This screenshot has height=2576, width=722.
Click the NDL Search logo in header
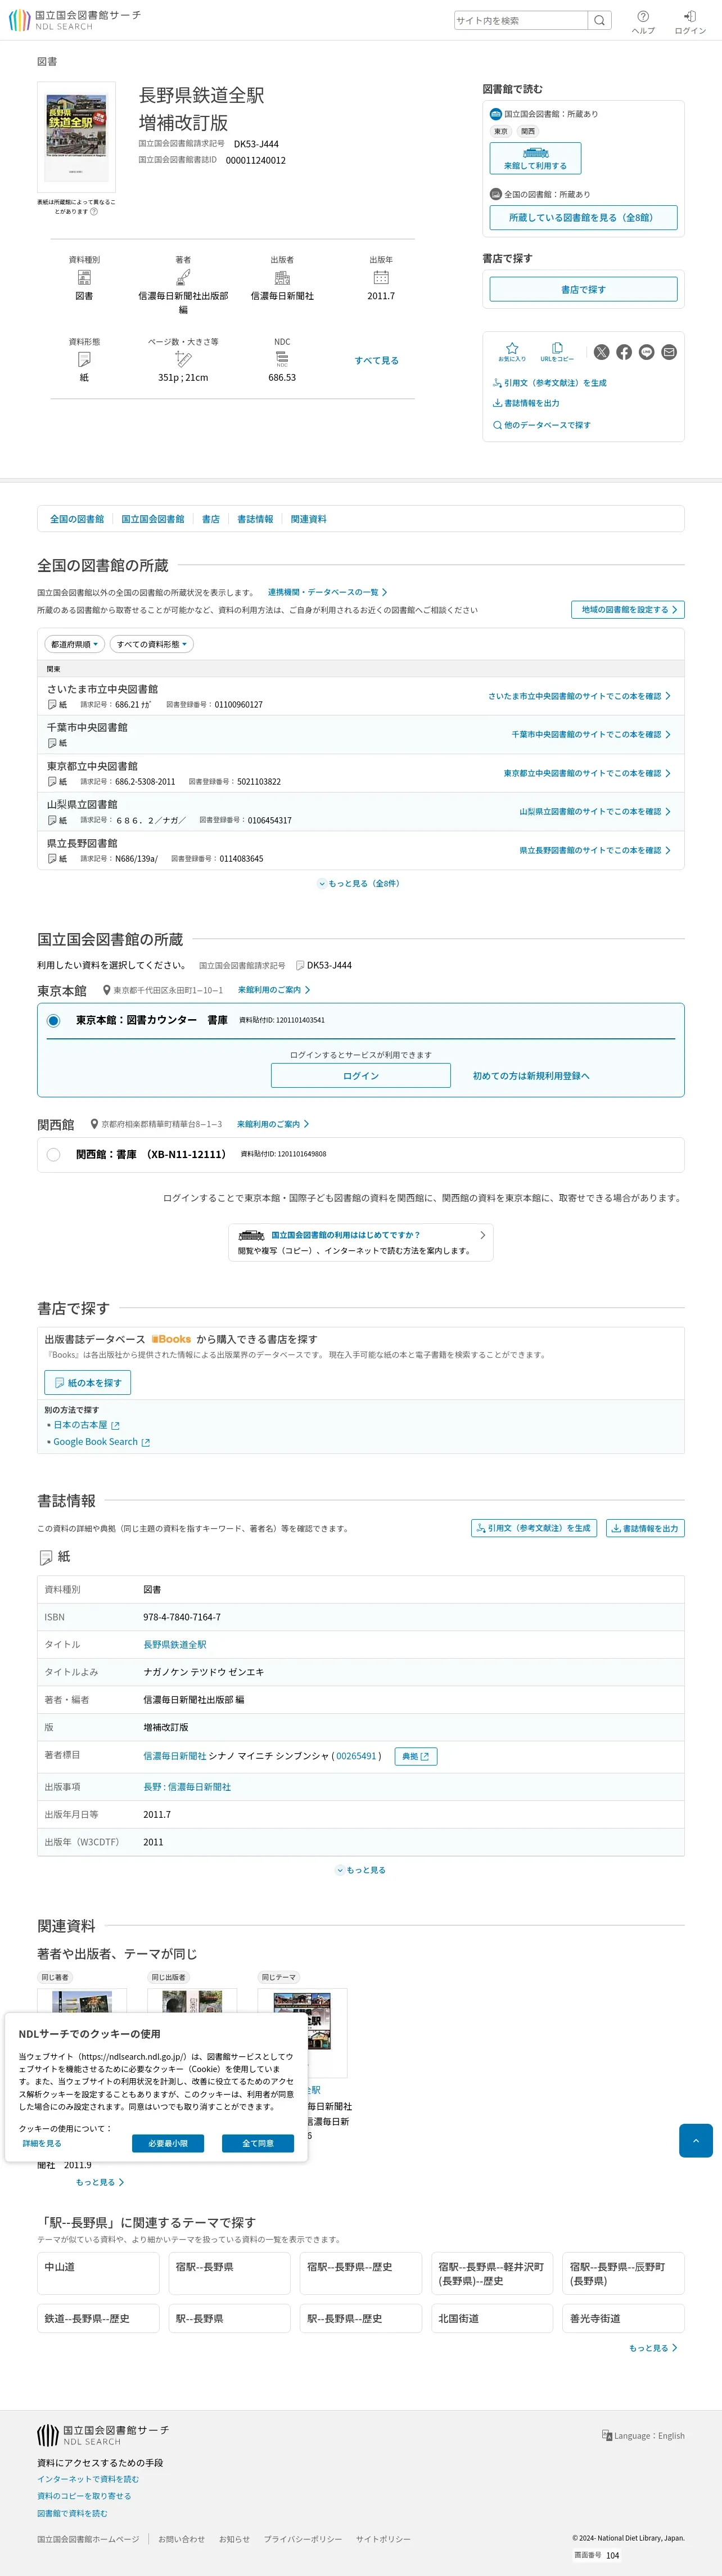point(75,20)
